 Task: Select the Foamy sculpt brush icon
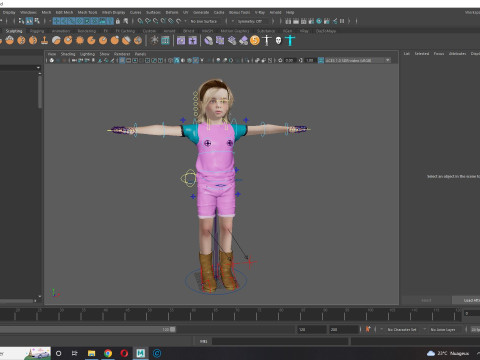click(x=56, y=41)
